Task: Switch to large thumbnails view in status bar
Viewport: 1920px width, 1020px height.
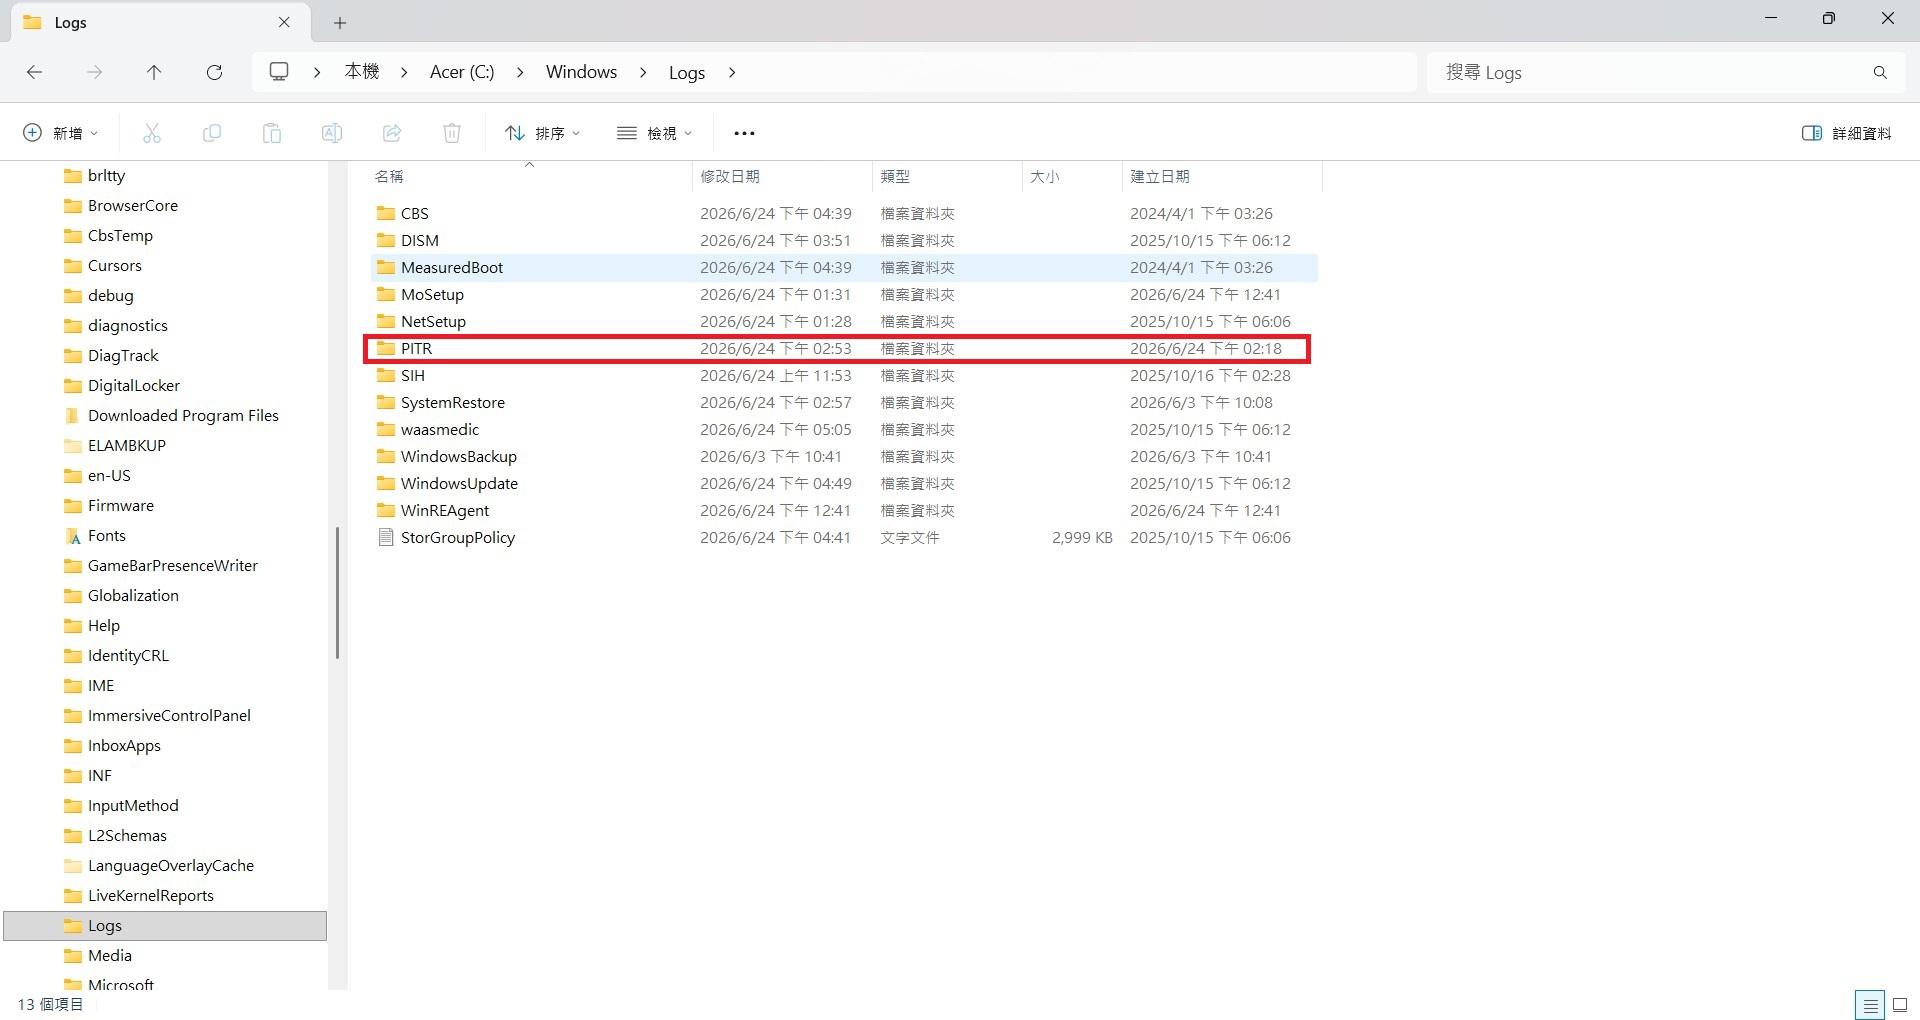Action: [1900, 1005]
